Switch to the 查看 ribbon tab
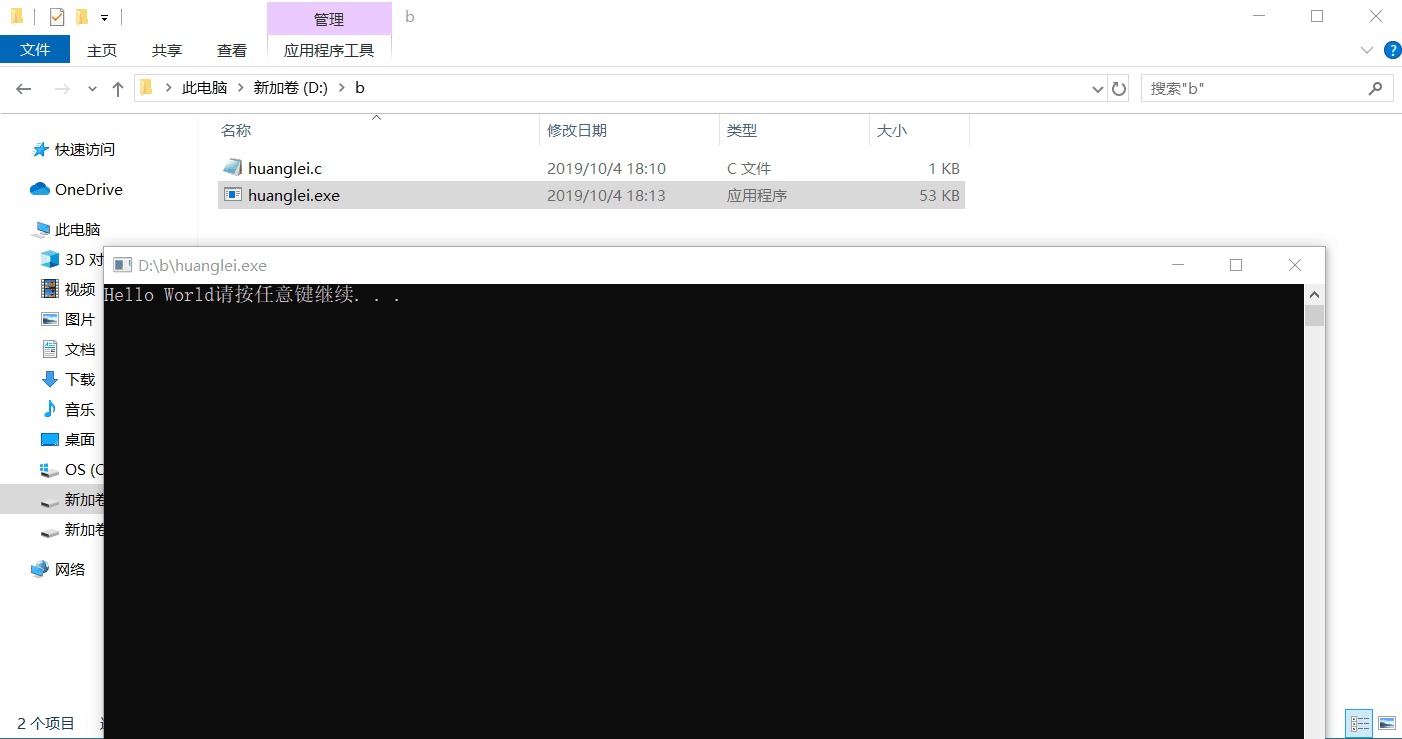The height and width of the screenshot is (739, 1402). 232,51
